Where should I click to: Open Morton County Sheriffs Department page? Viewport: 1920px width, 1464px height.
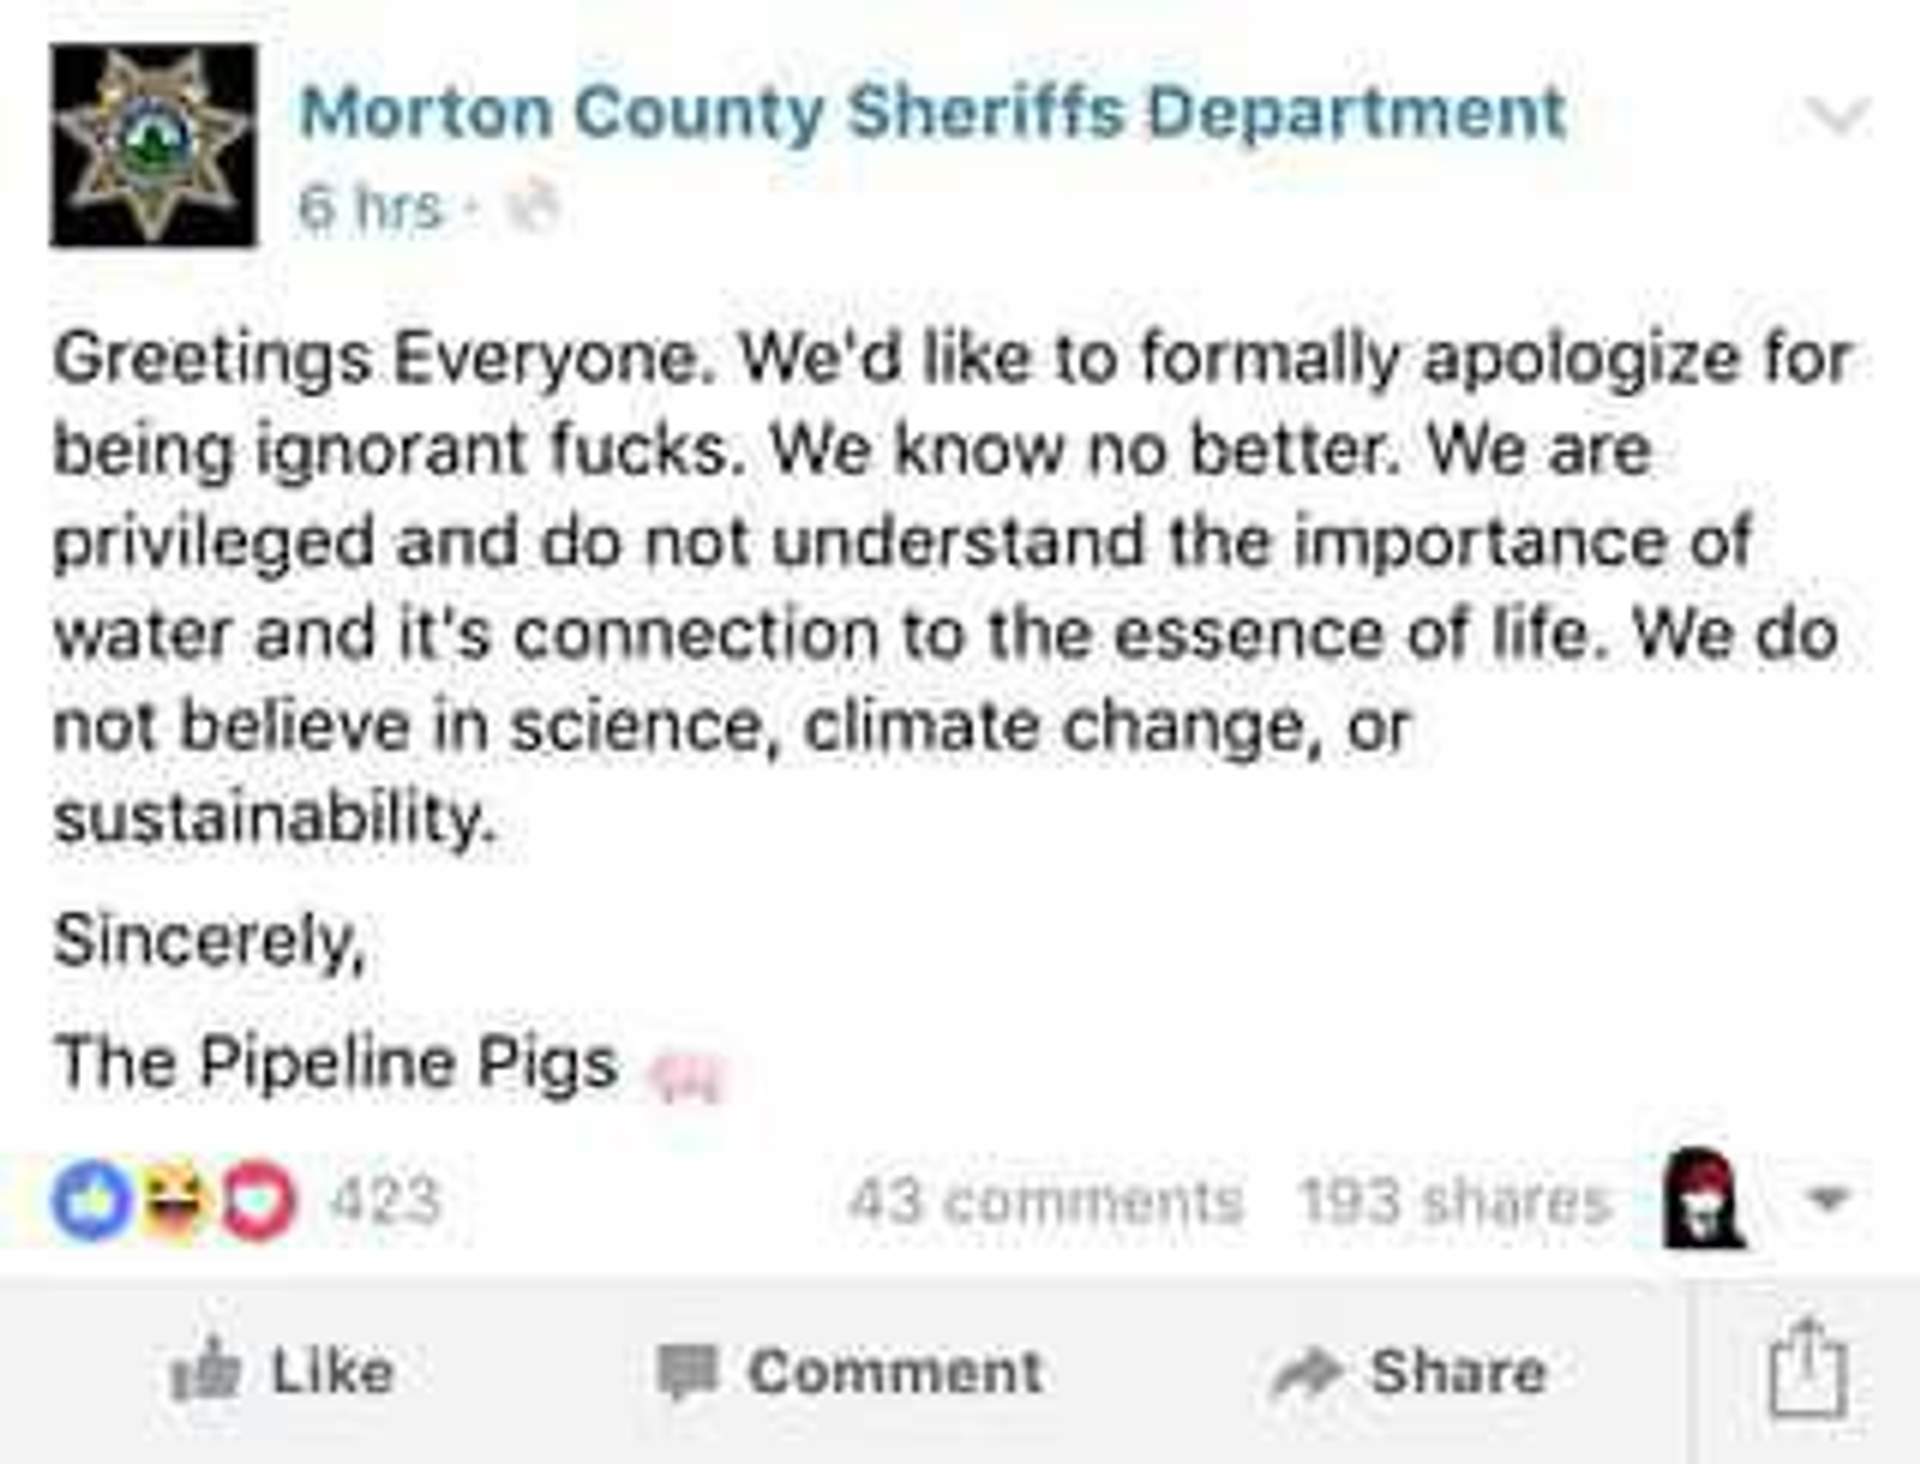coord(933,112)
